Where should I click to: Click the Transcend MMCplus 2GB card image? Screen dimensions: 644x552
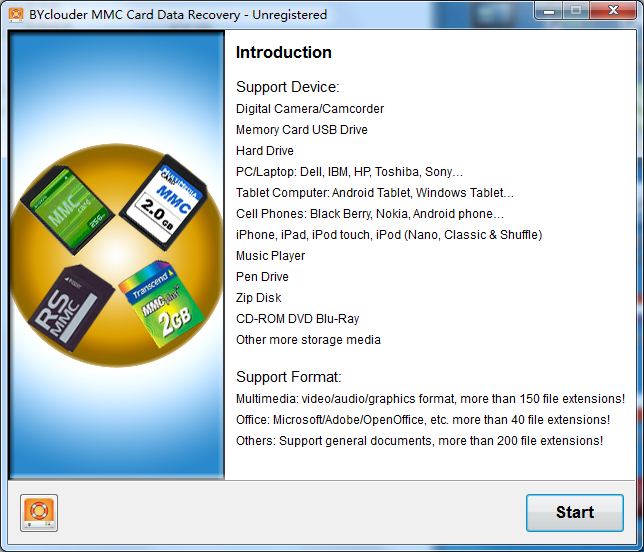(x=163, y=304)
